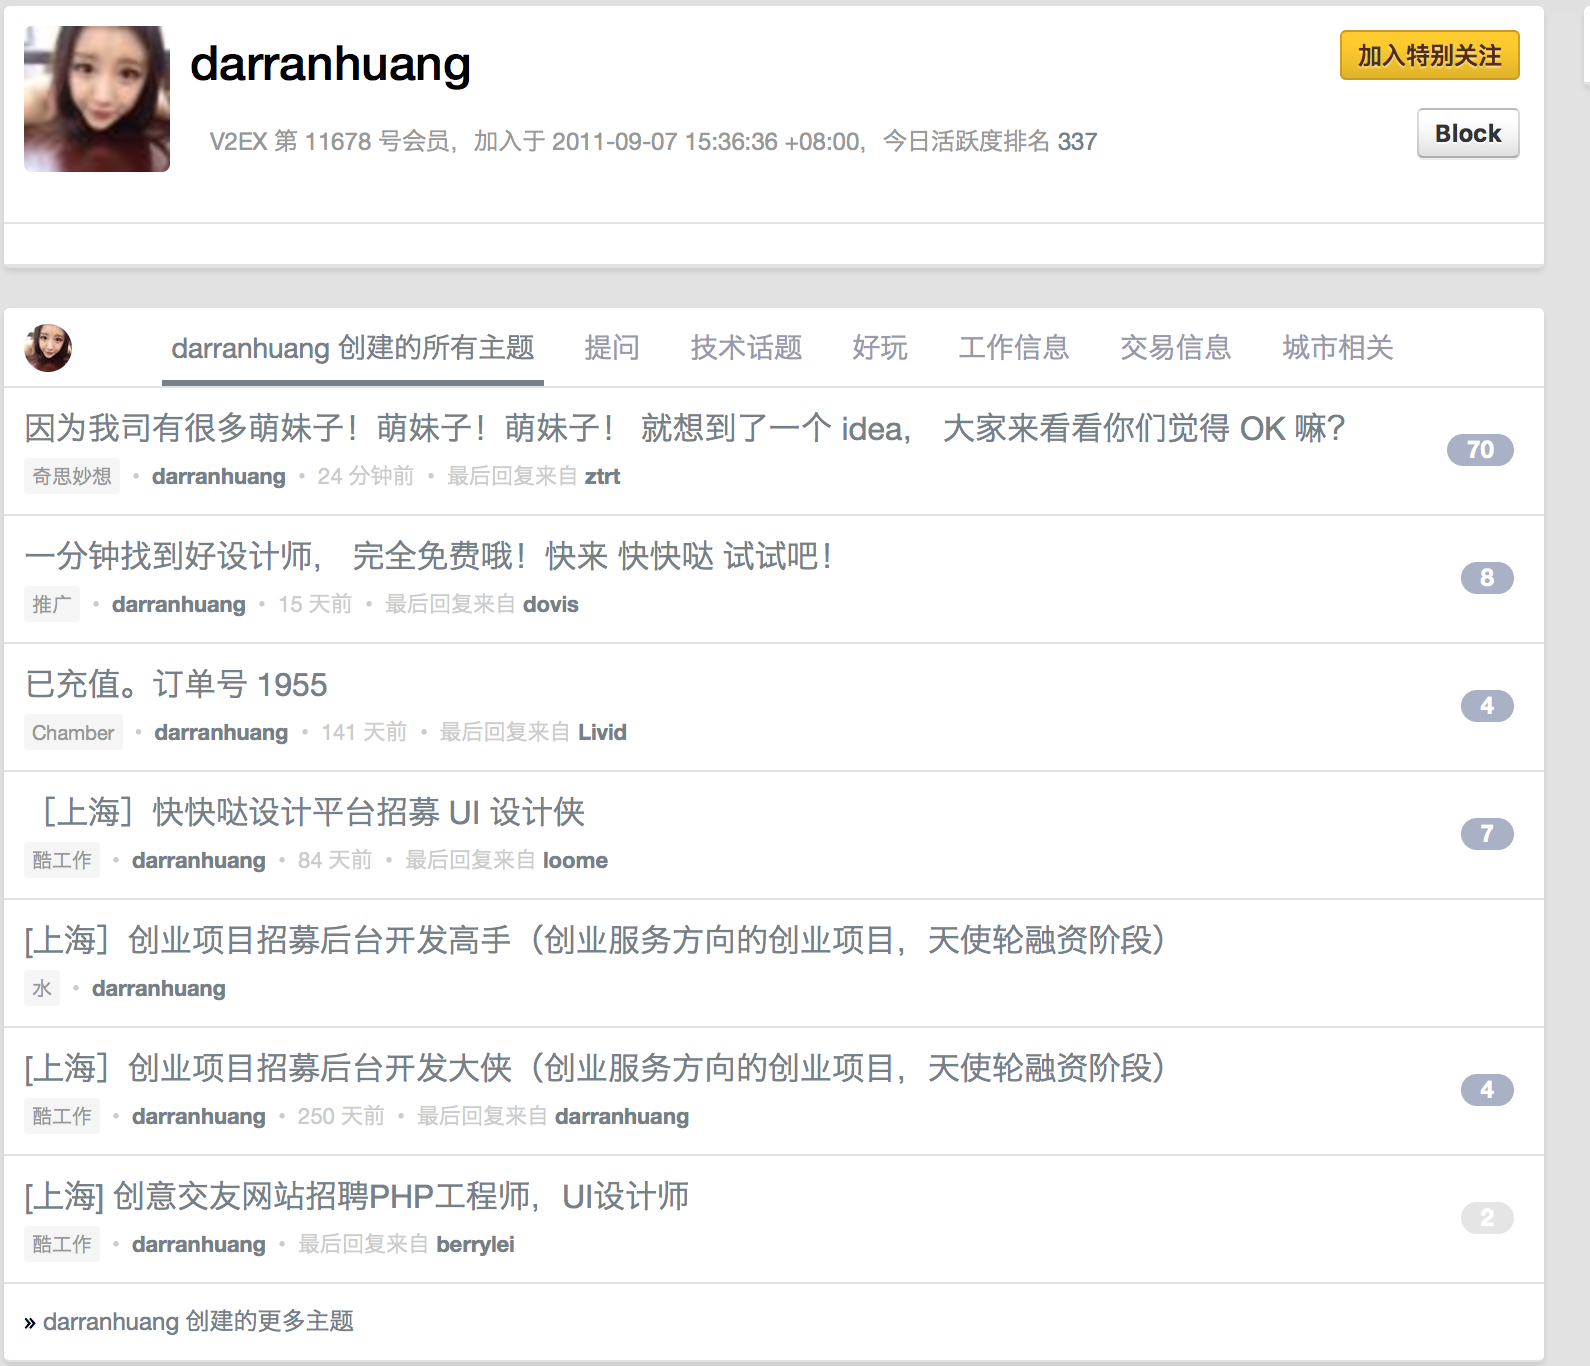1590x1366 pixels.
Task: Click the faded 2 reply count badge
Action: click(1486, 1218)
